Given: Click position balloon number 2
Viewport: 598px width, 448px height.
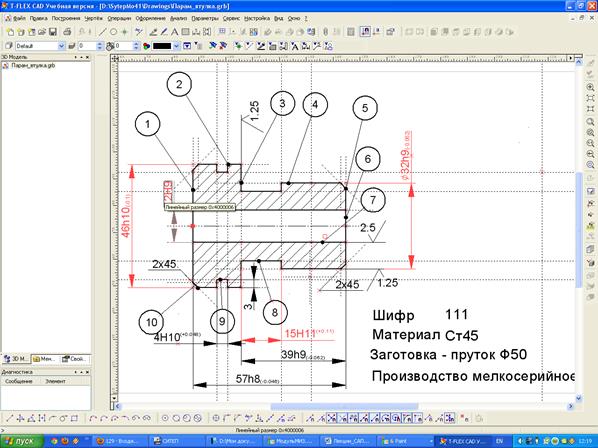Looking at the screenshot, I should [179, 84].
